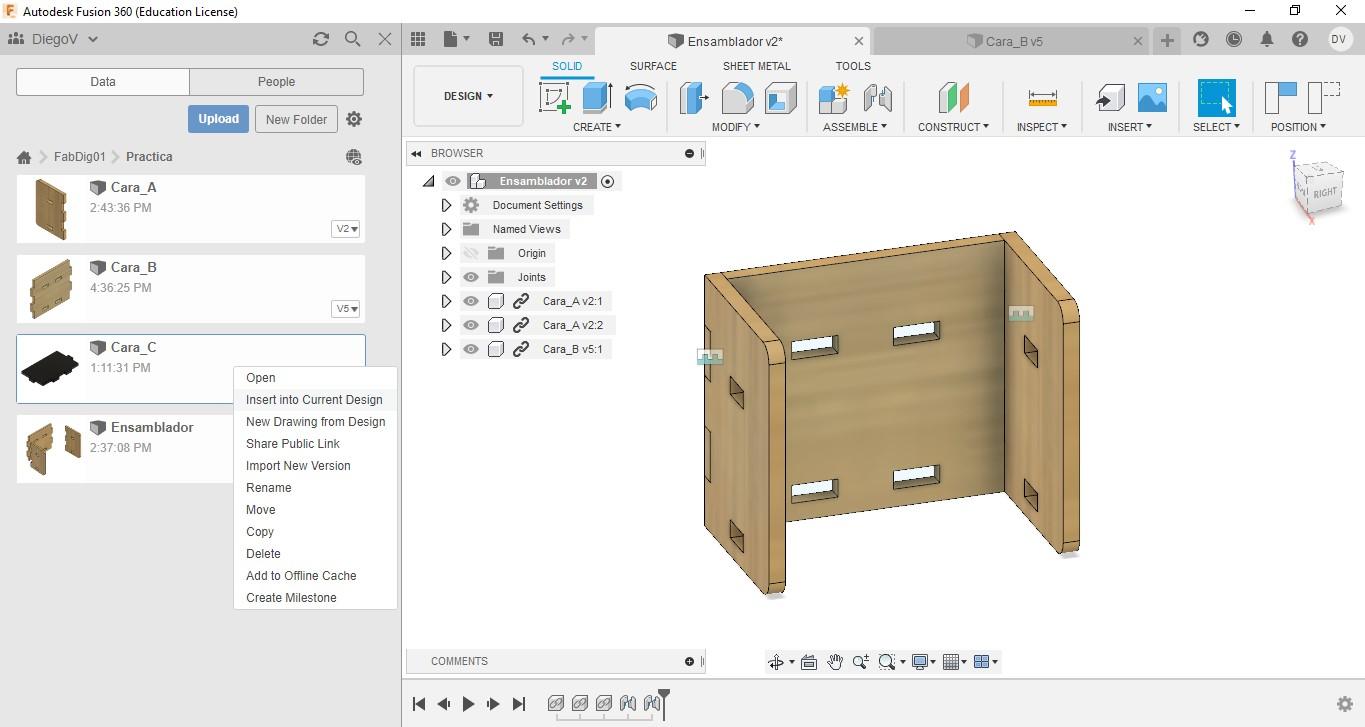Image resolution: width=1365 pixels, height=727 pixels.
Task: Hide the Cara_A v2:2 component
Action: pos(471,325)
